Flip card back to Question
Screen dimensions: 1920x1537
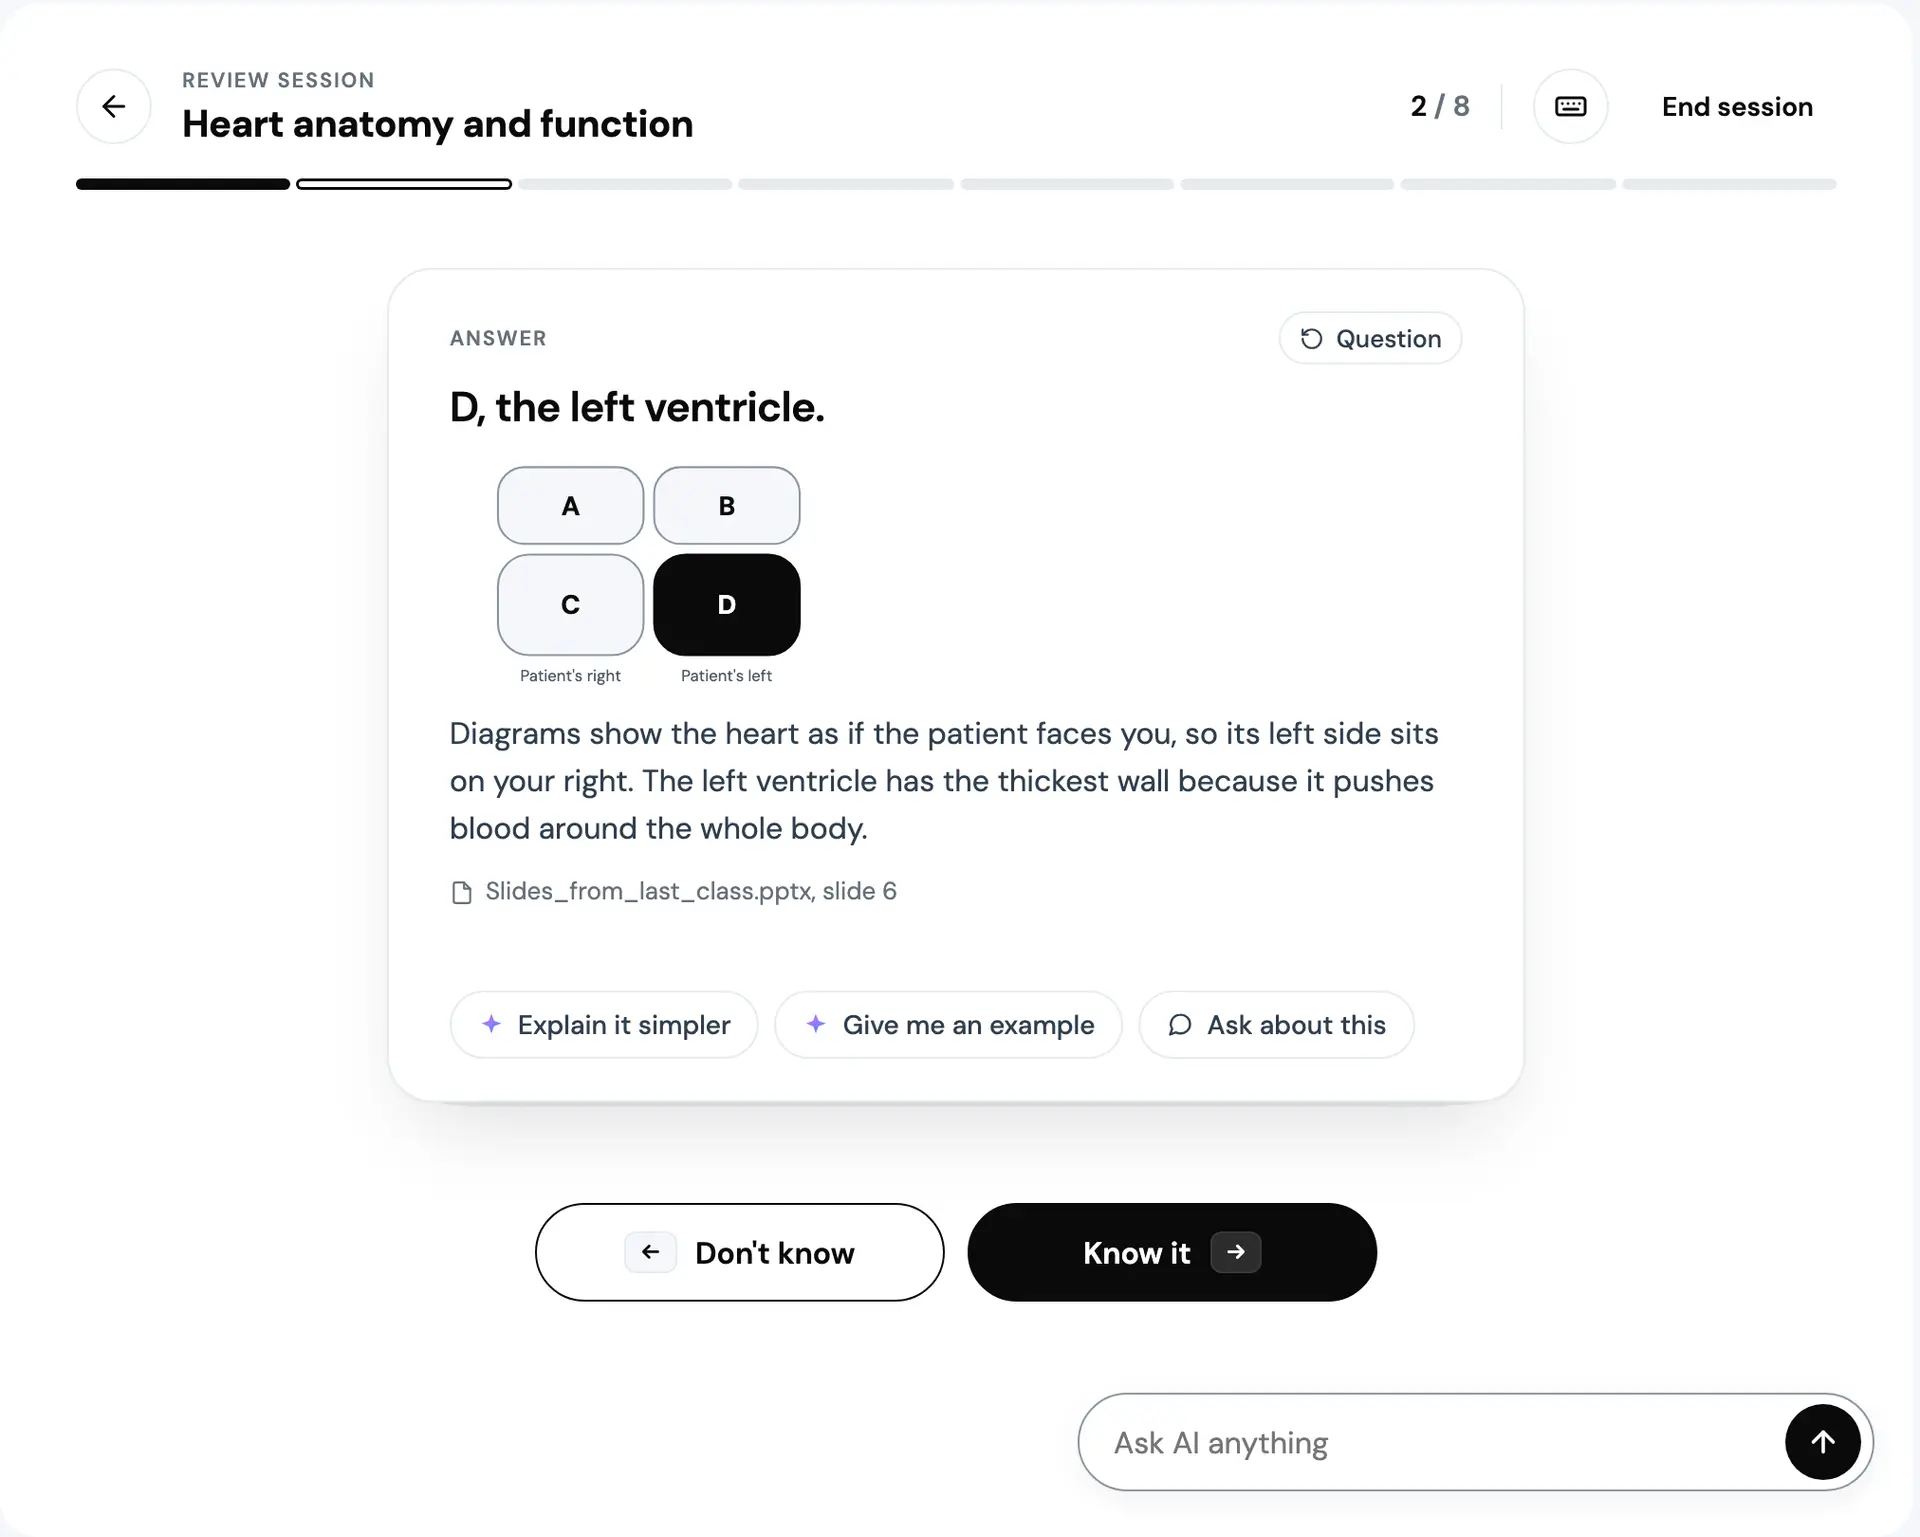coord(1370,339)
